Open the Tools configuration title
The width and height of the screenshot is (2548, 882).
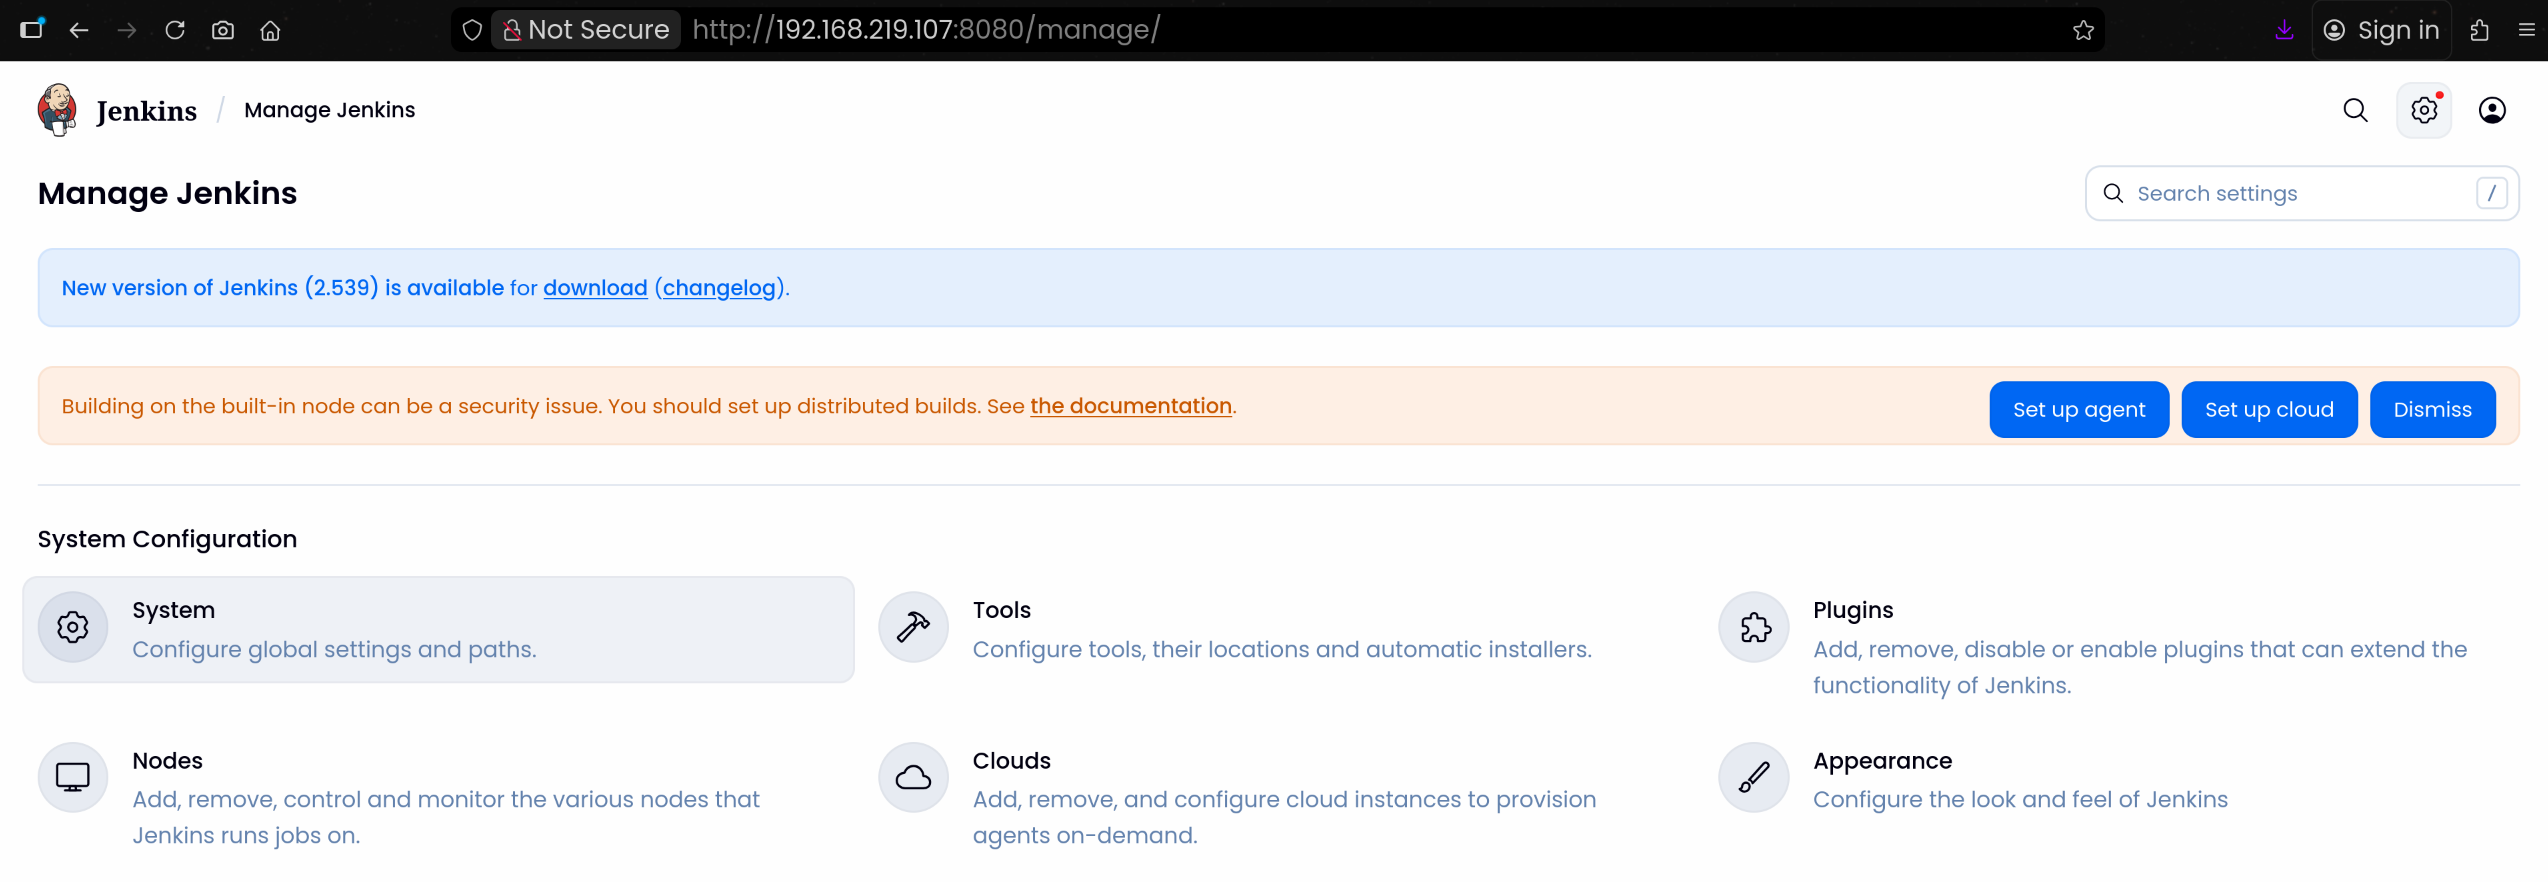[1001, 610]
